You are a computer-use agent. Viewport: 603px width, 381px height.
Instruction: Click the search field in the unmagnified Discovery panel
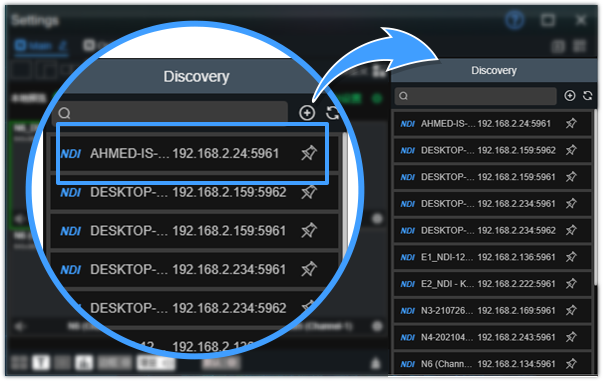pyautogui.click(x=475, y=96)
